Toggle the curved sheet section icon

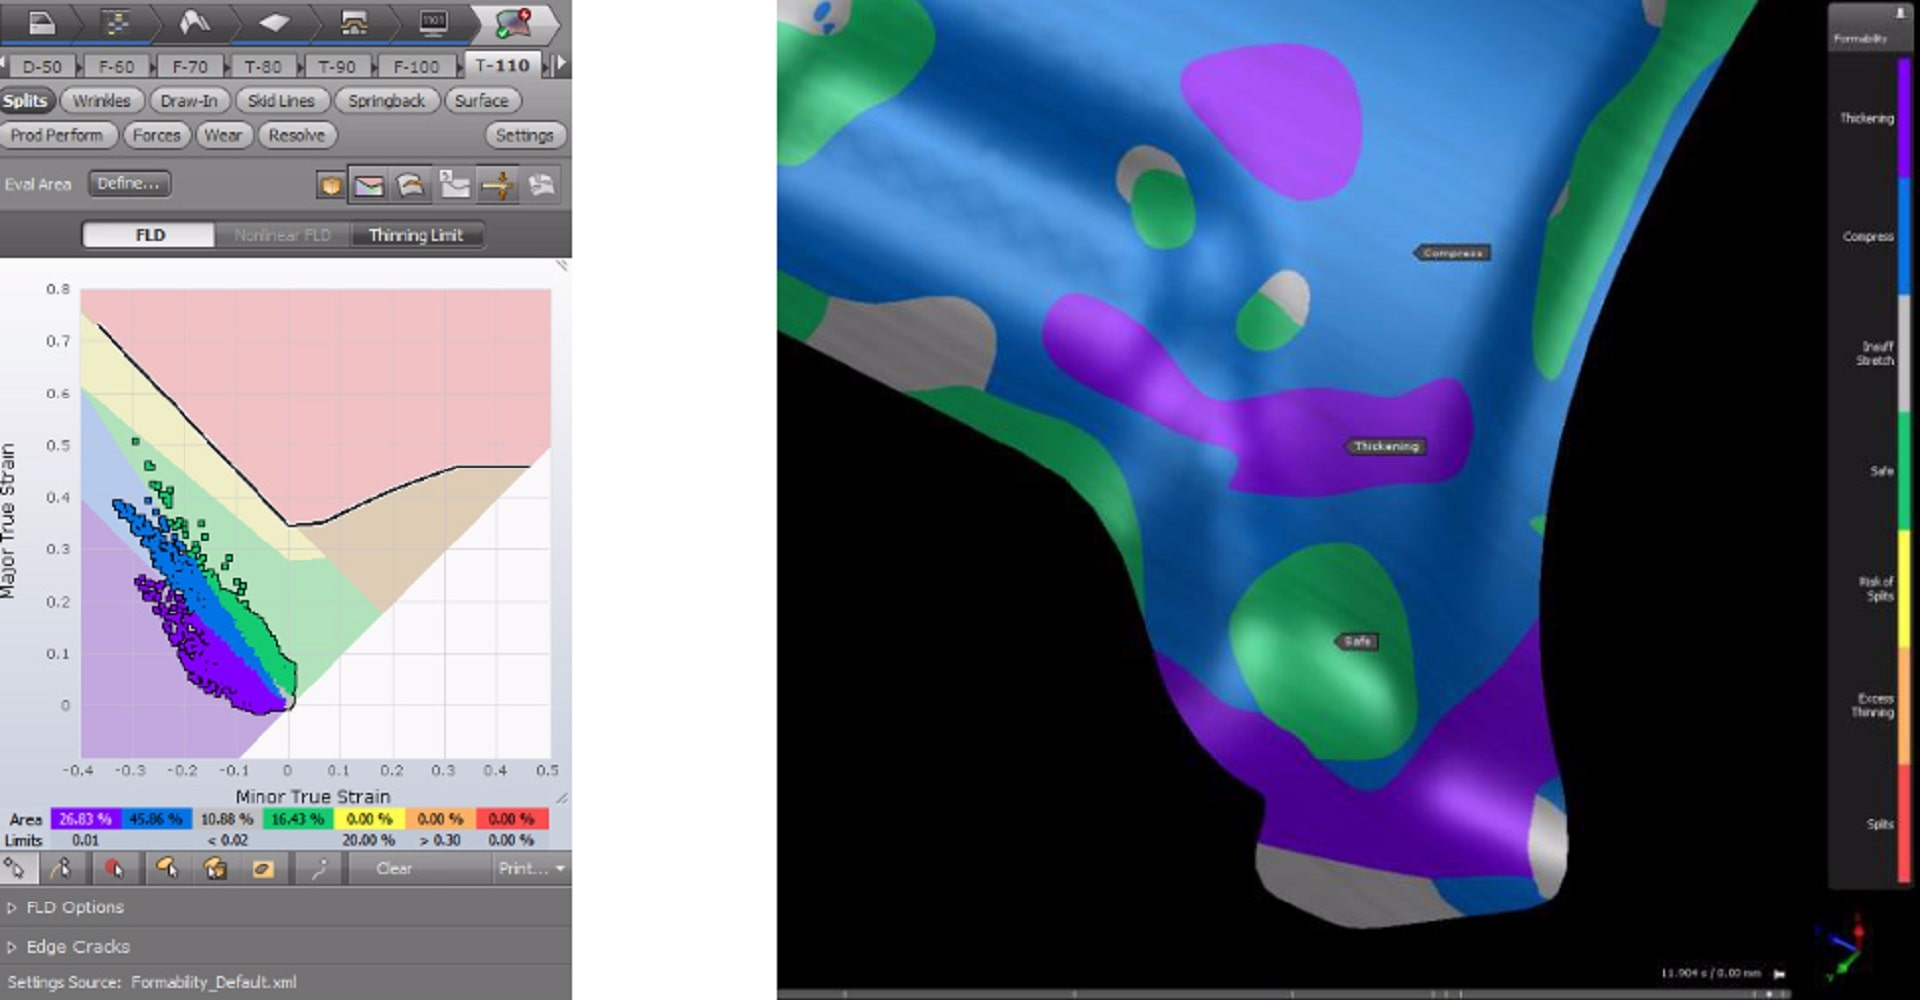[410, 185]
